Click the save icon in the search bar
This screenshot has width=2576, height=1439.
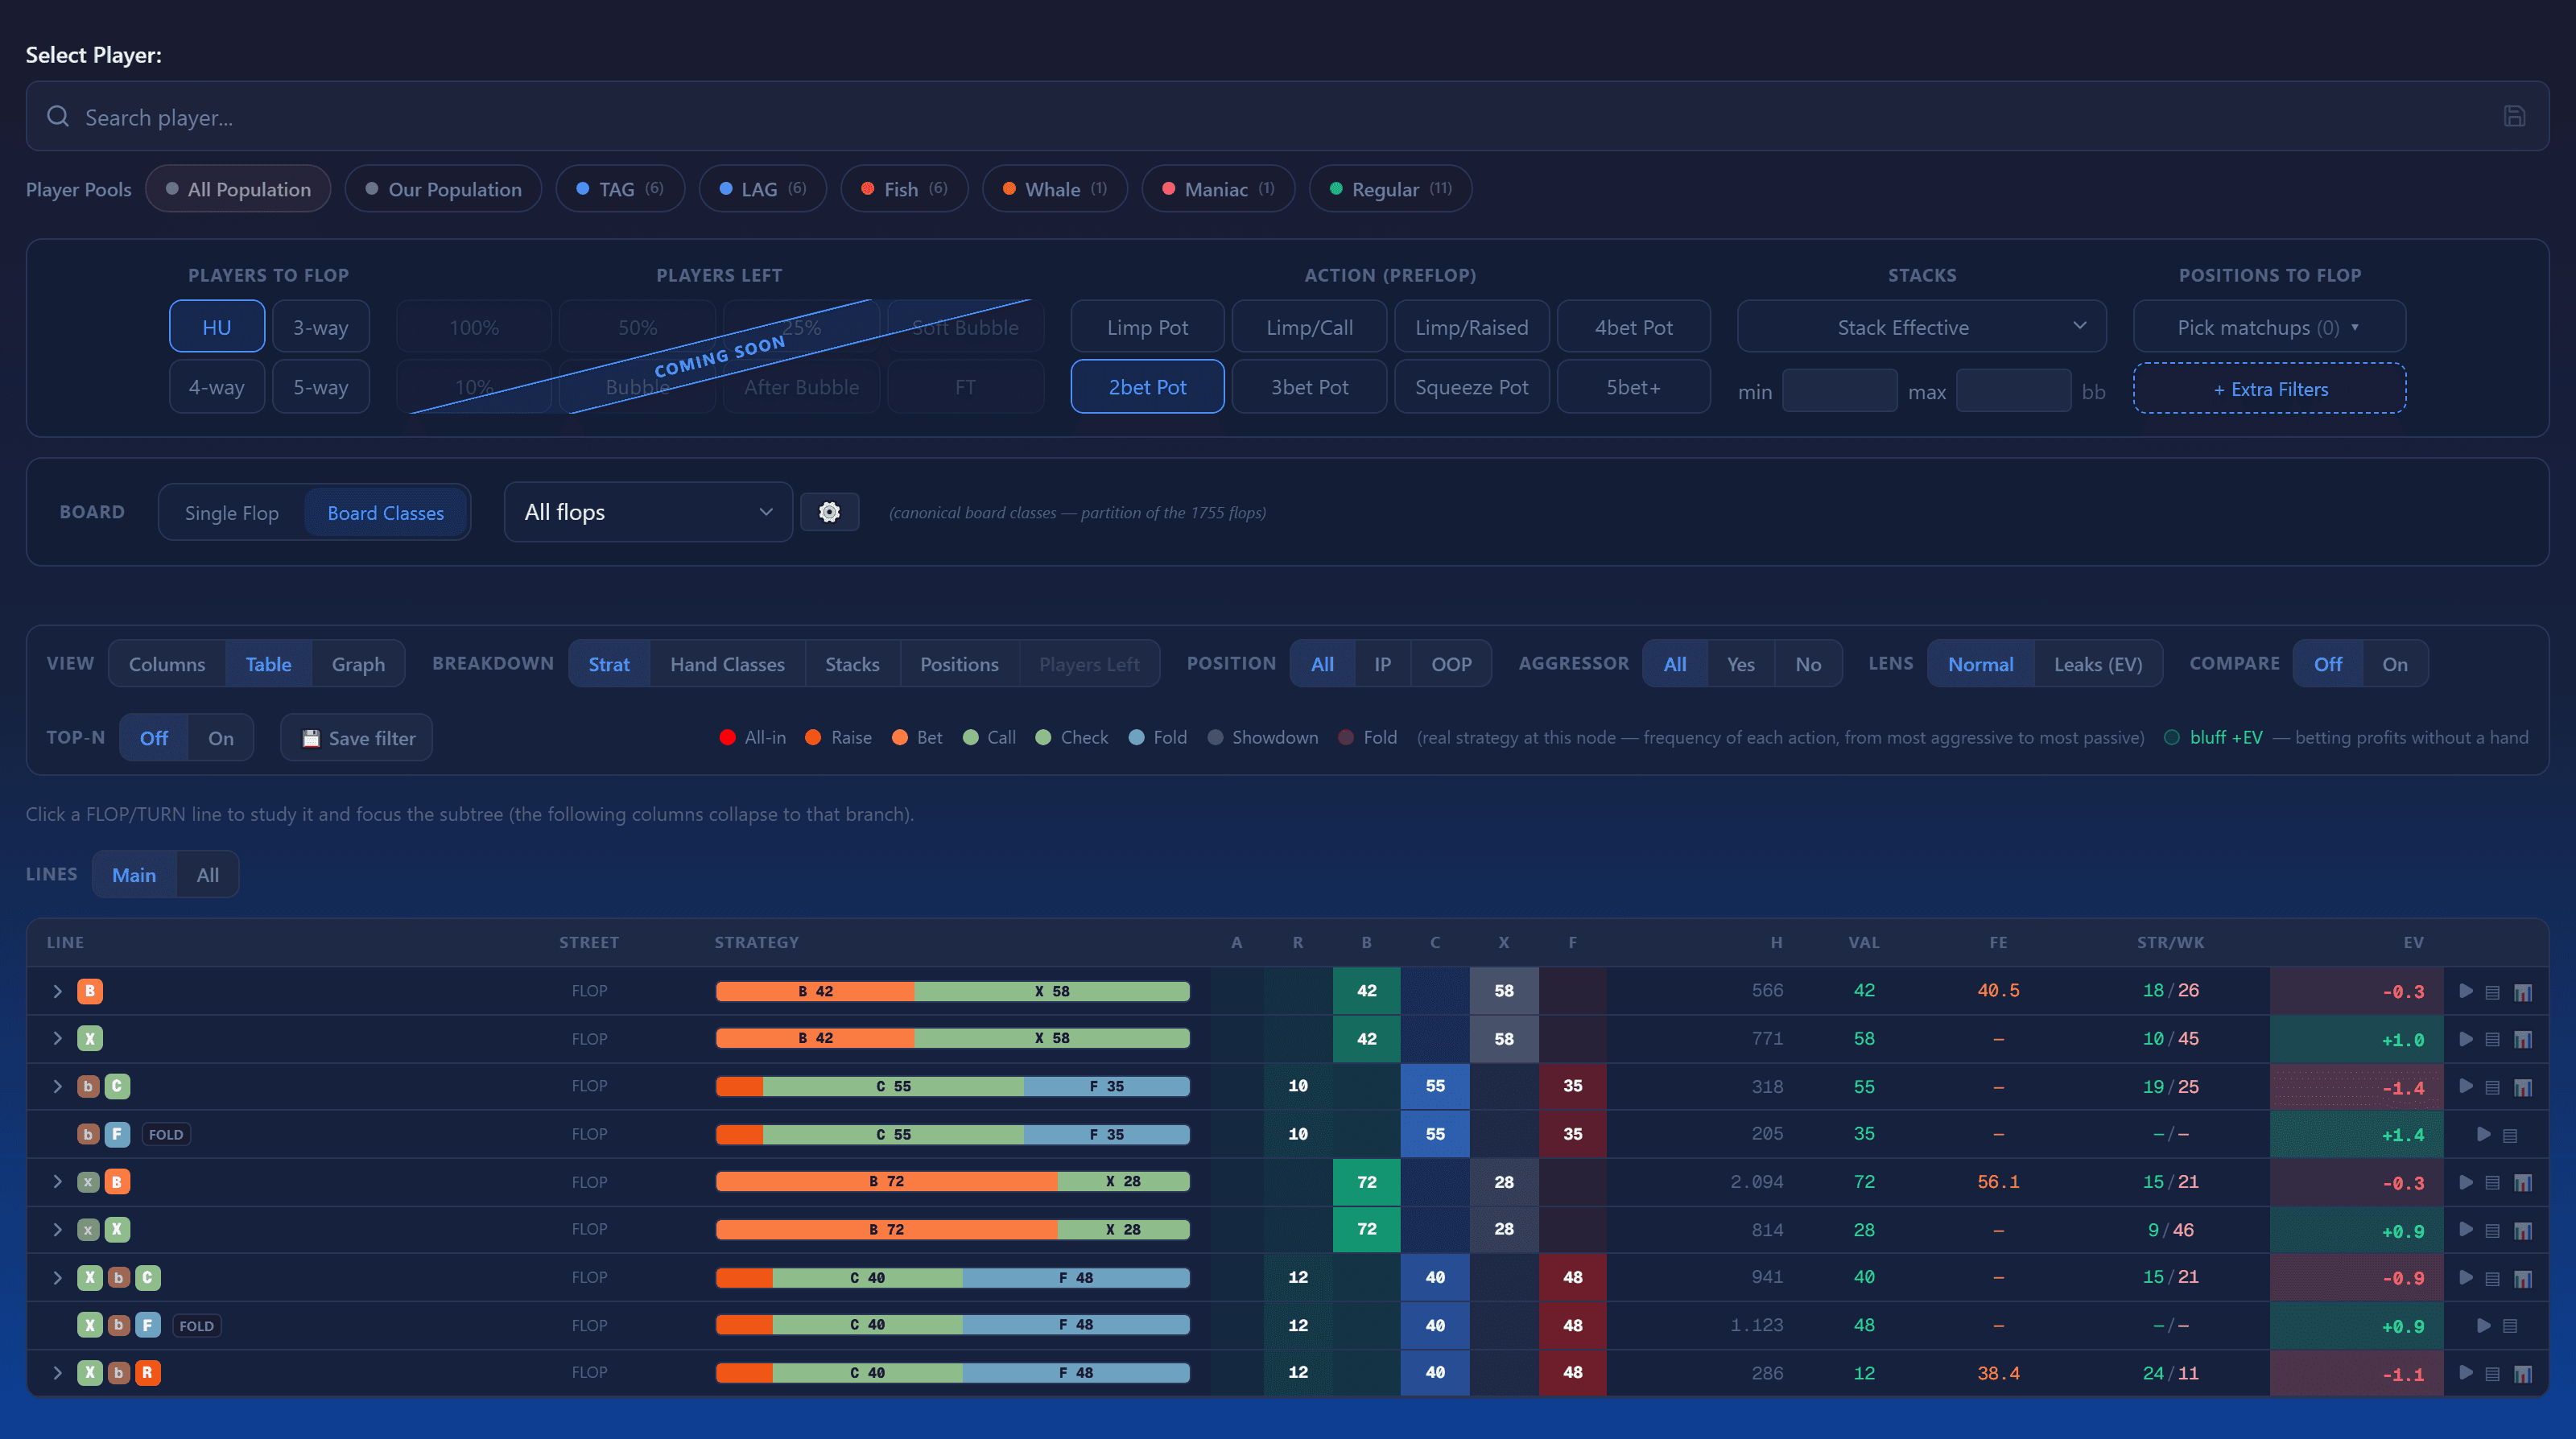pos(2514,116)
